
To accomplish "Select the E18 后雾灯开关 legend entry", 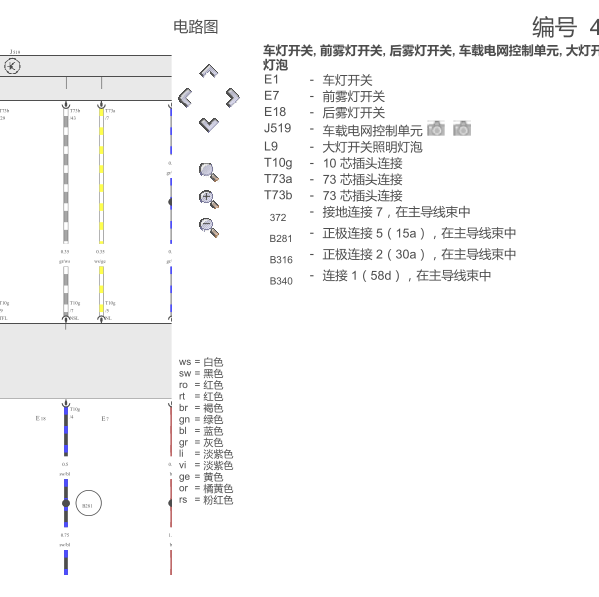I will coord(324,112).
